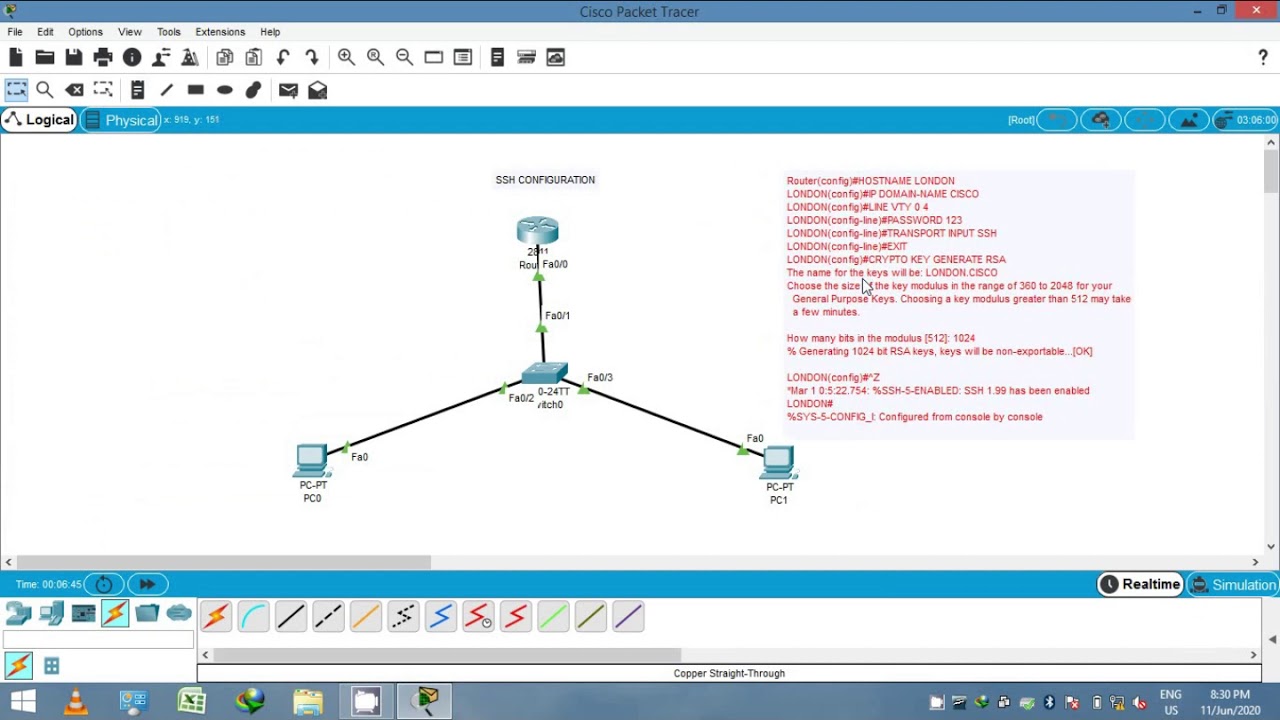Print the network via printer icon
Image resolution: width=1280 pixels, height=720 pixels.
pos(103,57)
